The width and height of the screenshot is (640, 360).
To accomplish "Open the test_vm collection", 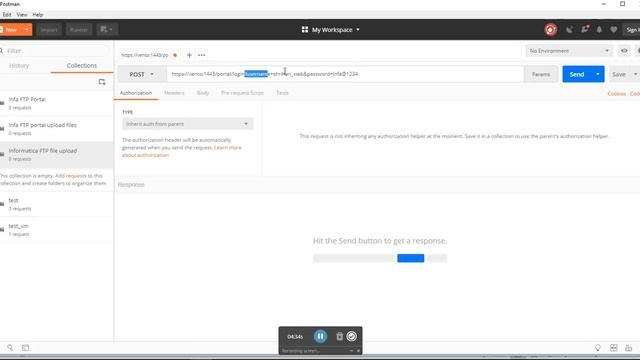I will (x=56, y=230).
